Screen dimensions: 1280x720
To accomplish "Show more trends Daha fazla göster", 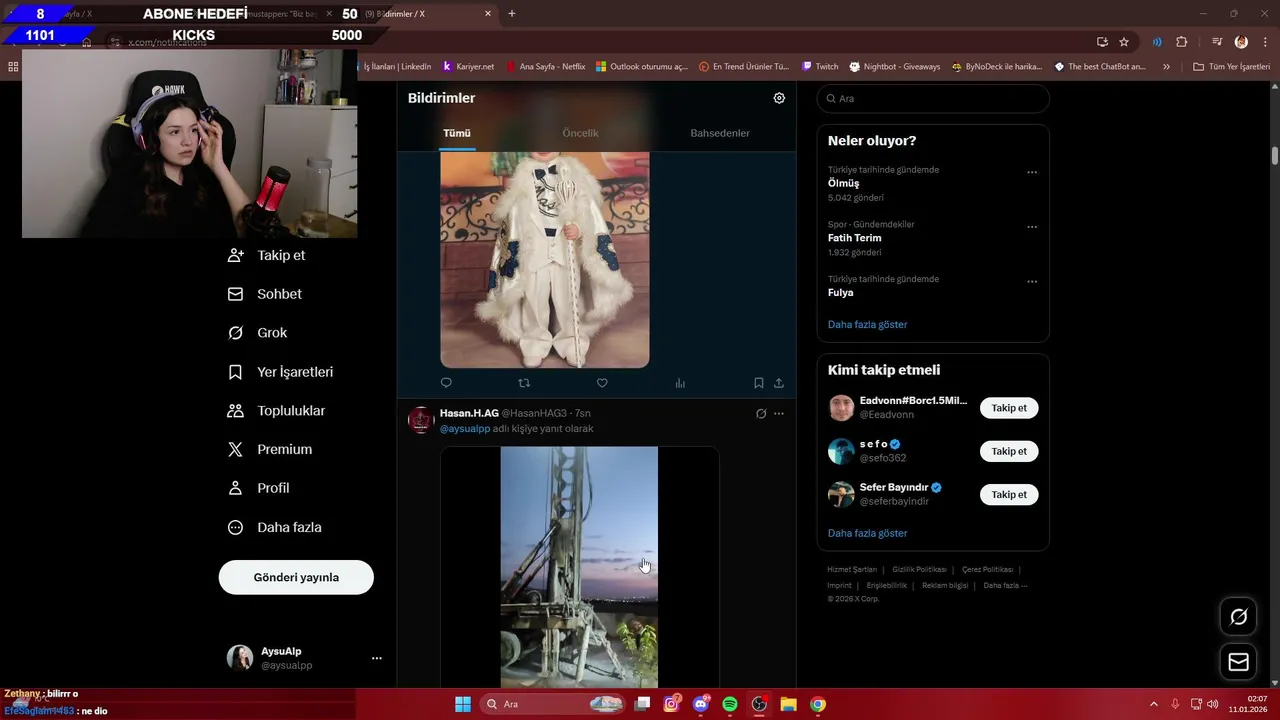I will tap(867, 325).
